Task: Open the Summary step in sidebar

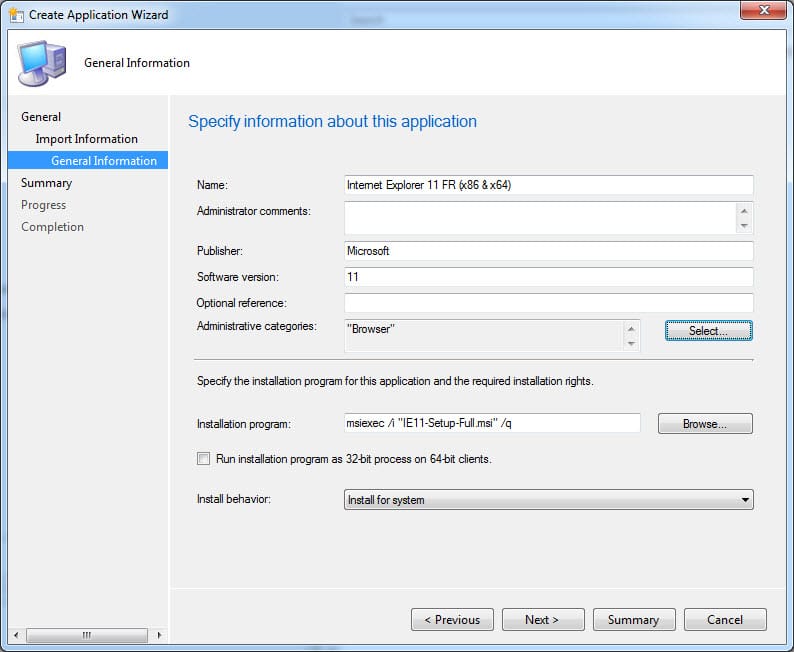Action: [x=47, y=183]
